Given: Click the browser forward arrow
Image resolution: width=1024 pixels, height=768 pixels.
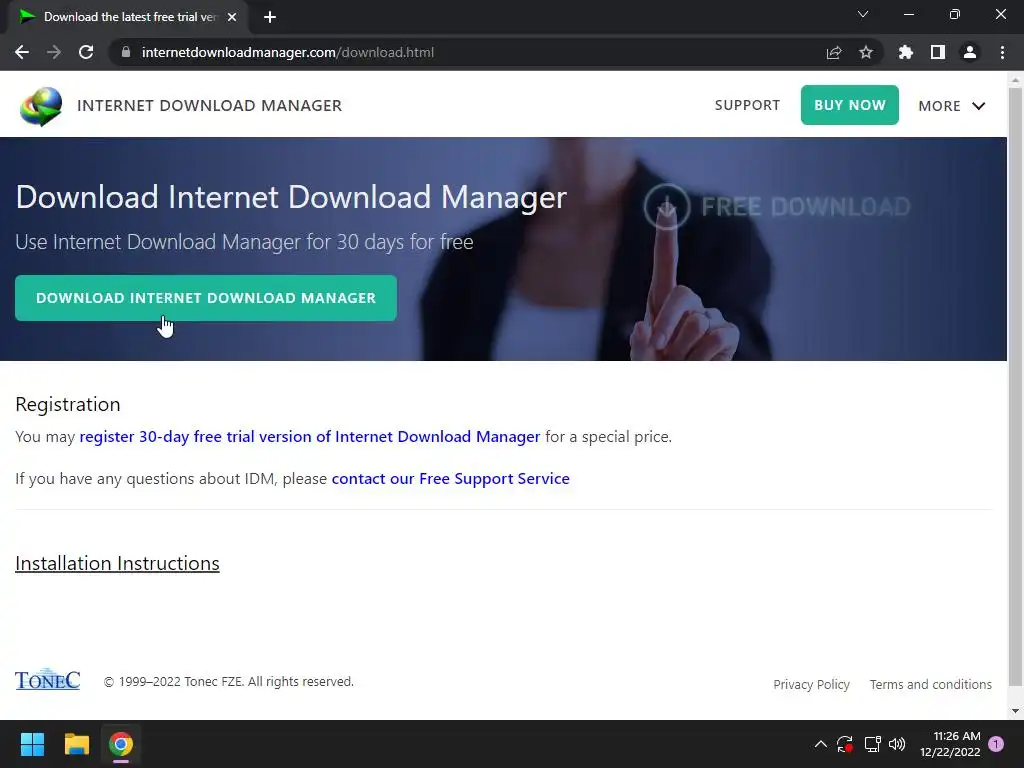Looking at the screenshot, I should pyautogui.click(x=54, y=52).
